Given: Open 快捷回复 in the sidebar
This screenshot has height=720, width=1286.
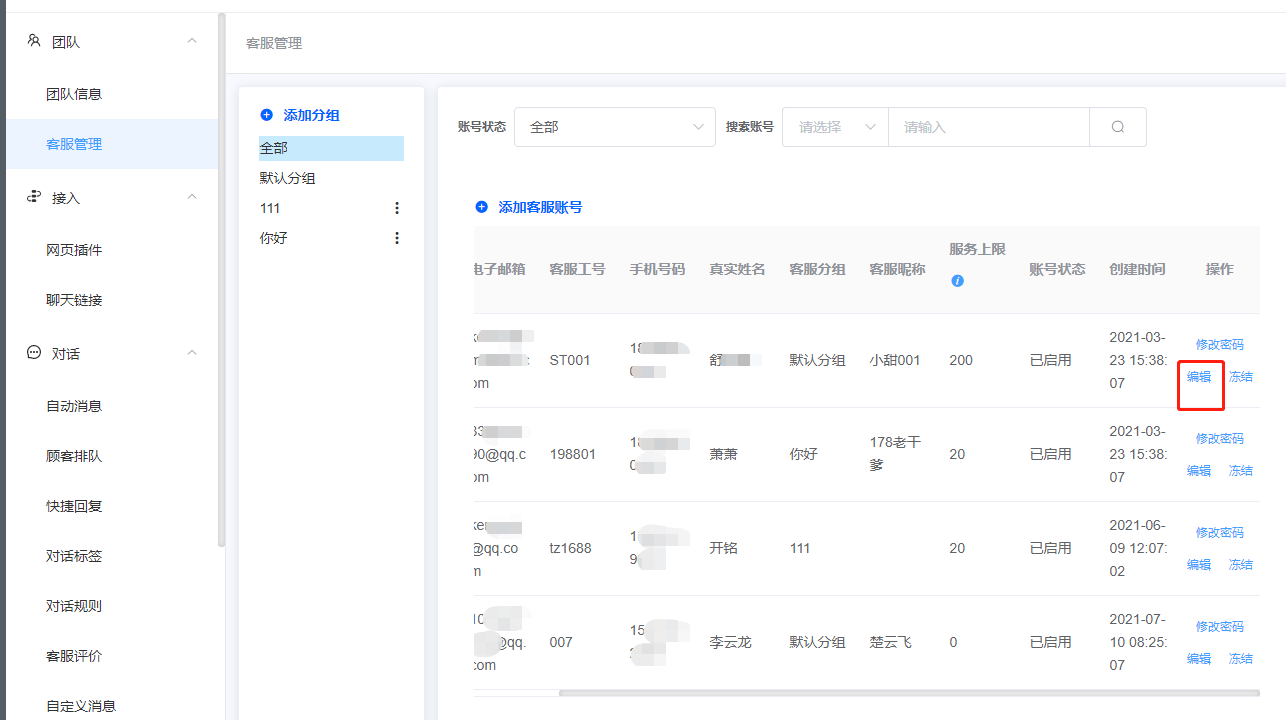Looking at the screenshot, I should point(74,506).
